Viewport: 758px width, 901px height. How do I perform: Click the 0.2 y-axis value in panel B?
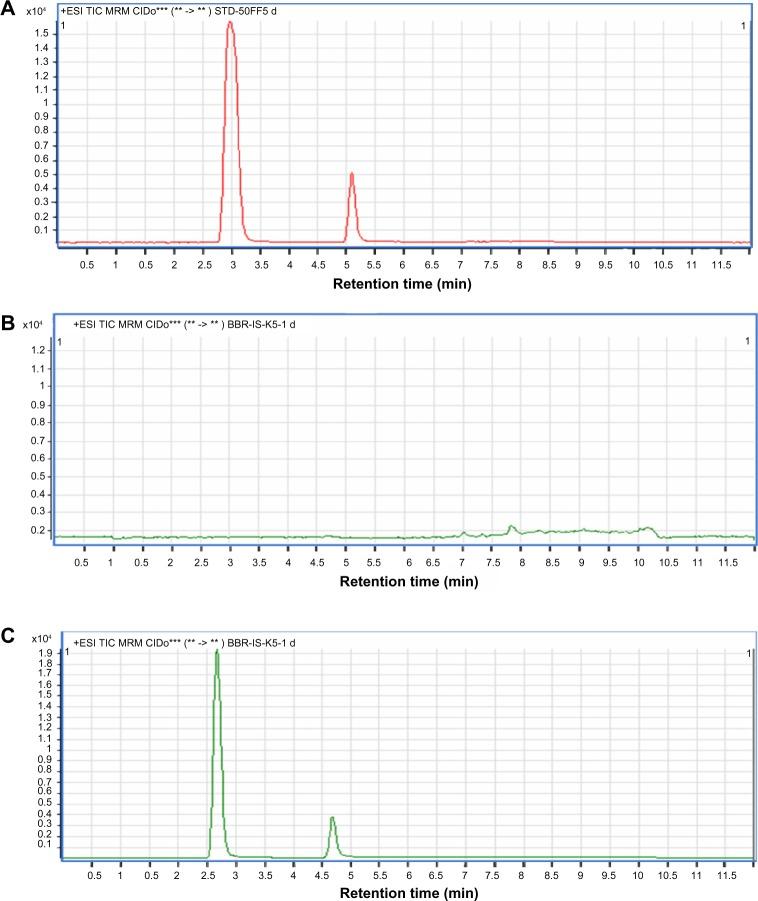tap(38, 530)
